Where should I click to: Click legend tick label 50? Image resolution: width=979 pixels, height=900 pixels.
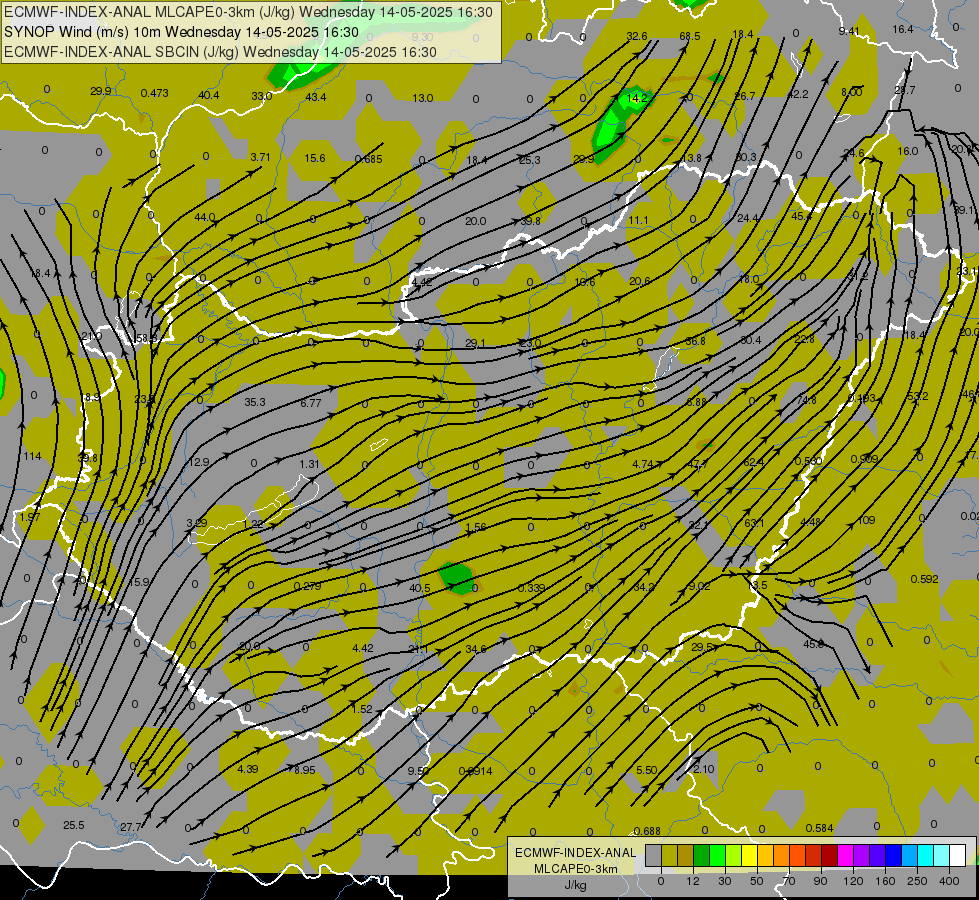(x=757, y=881)
